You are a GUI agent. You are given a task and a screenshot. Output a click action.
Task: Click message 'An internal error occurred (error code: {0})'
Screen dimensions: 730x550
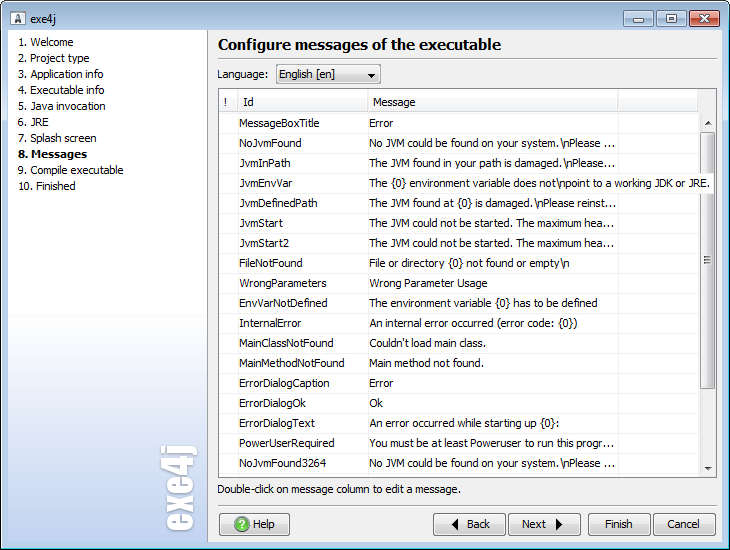pyautogui.click(x=473, y=324)
